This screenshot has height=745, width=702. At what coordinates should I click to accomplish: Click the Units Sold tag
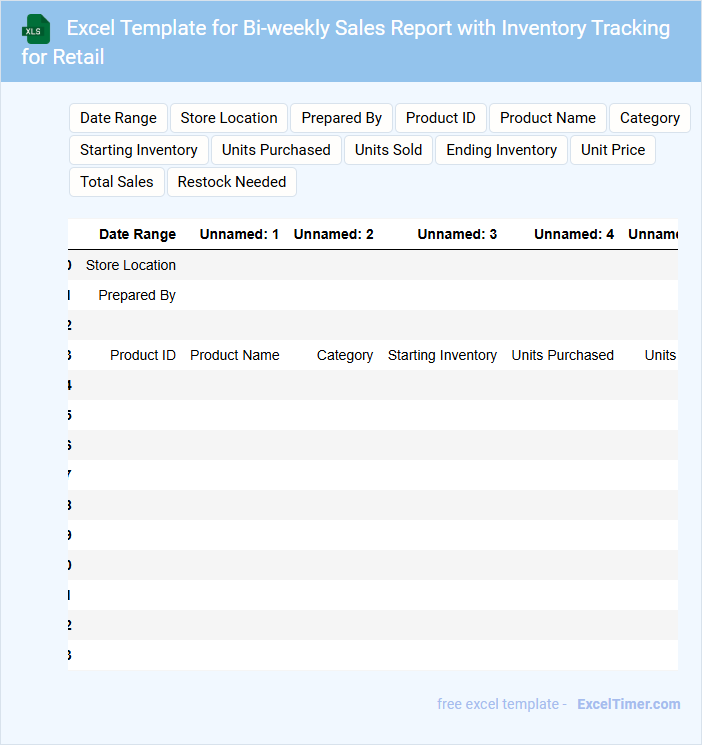pyautogui.click(x=388, y=150)
